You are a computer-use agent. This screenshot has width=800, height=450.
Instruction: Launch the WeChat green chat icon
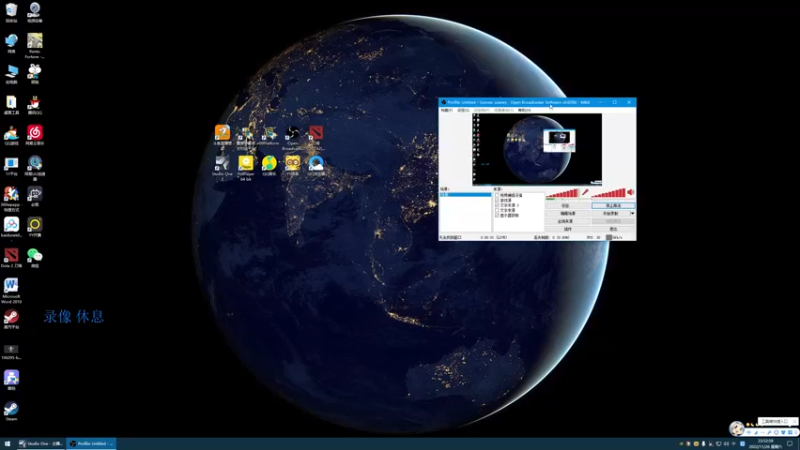click(x=35, y=258)
